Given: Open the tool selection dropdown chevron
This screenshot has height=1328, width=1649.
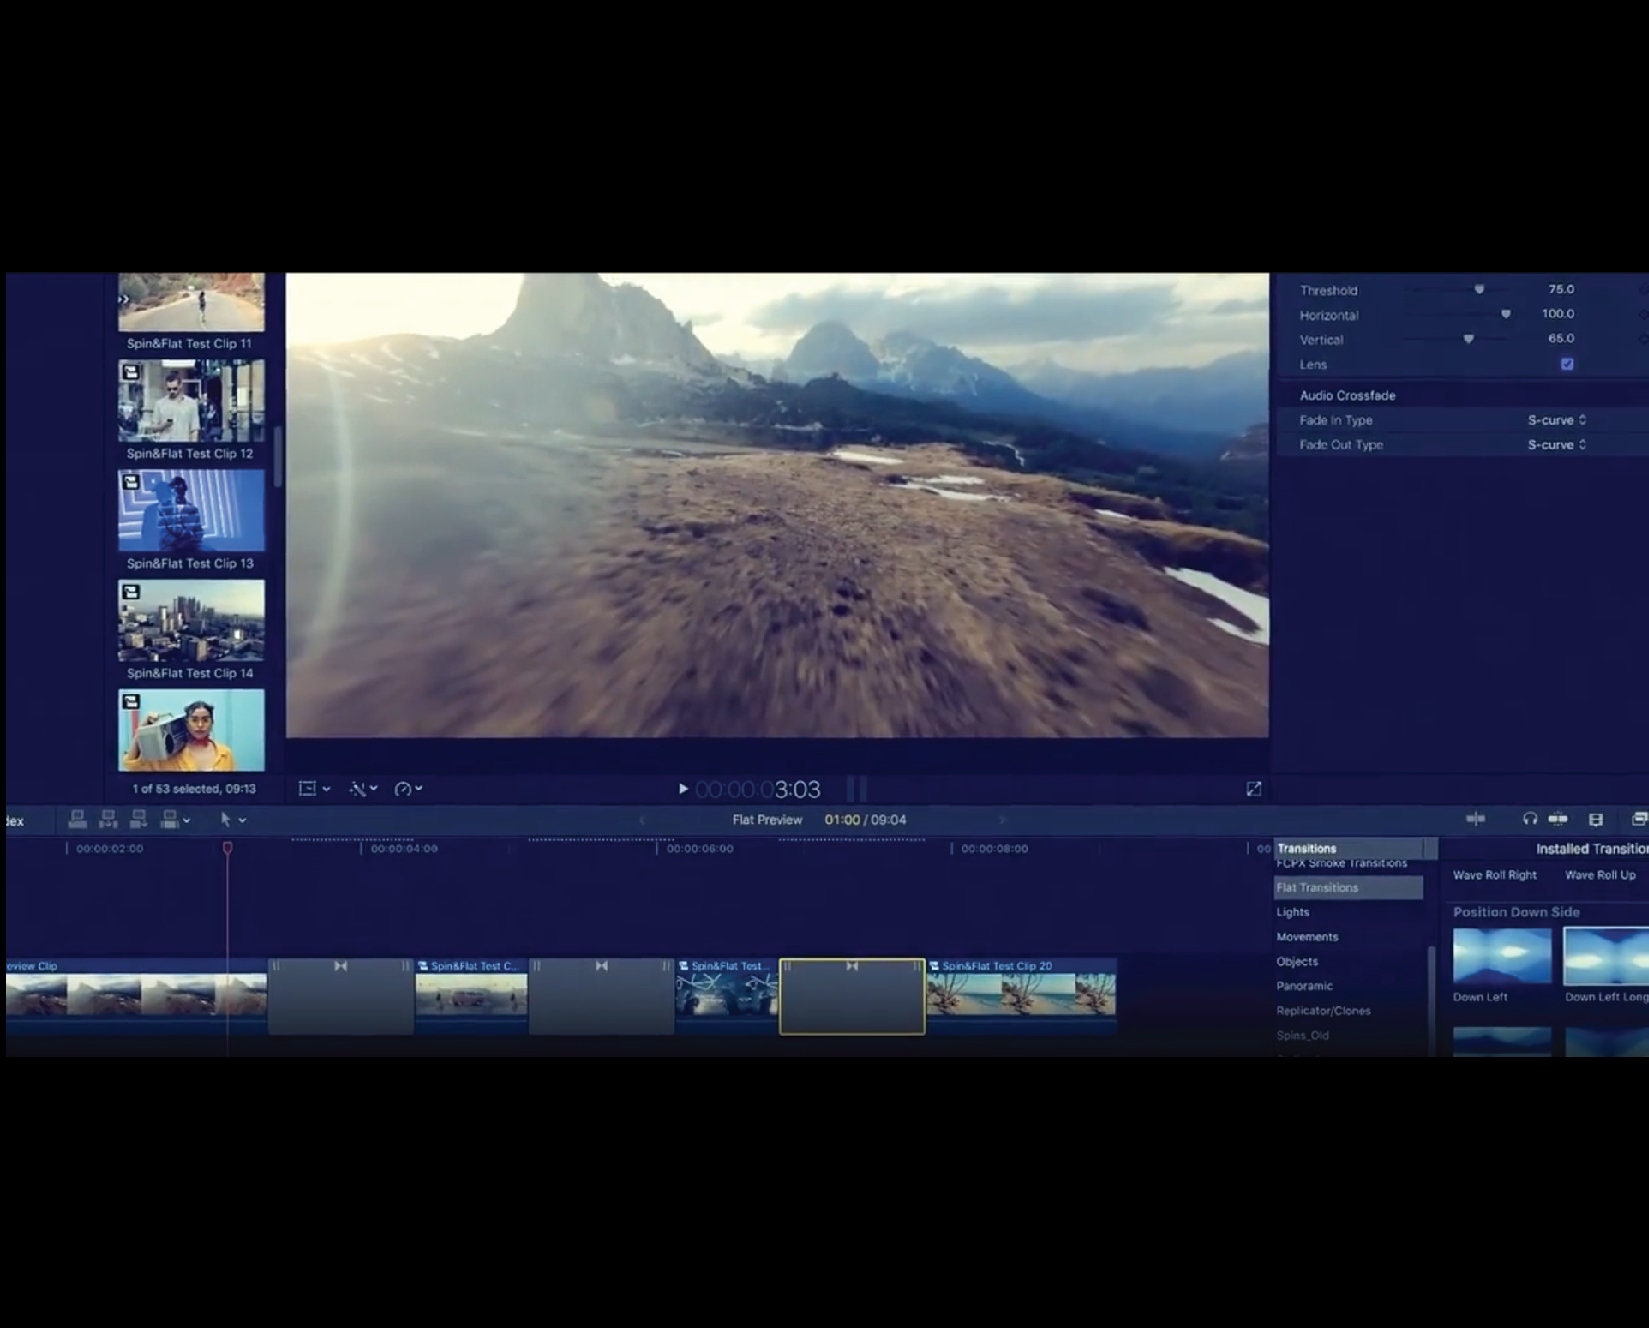Looking at the screenshot, I should [243, 820].
